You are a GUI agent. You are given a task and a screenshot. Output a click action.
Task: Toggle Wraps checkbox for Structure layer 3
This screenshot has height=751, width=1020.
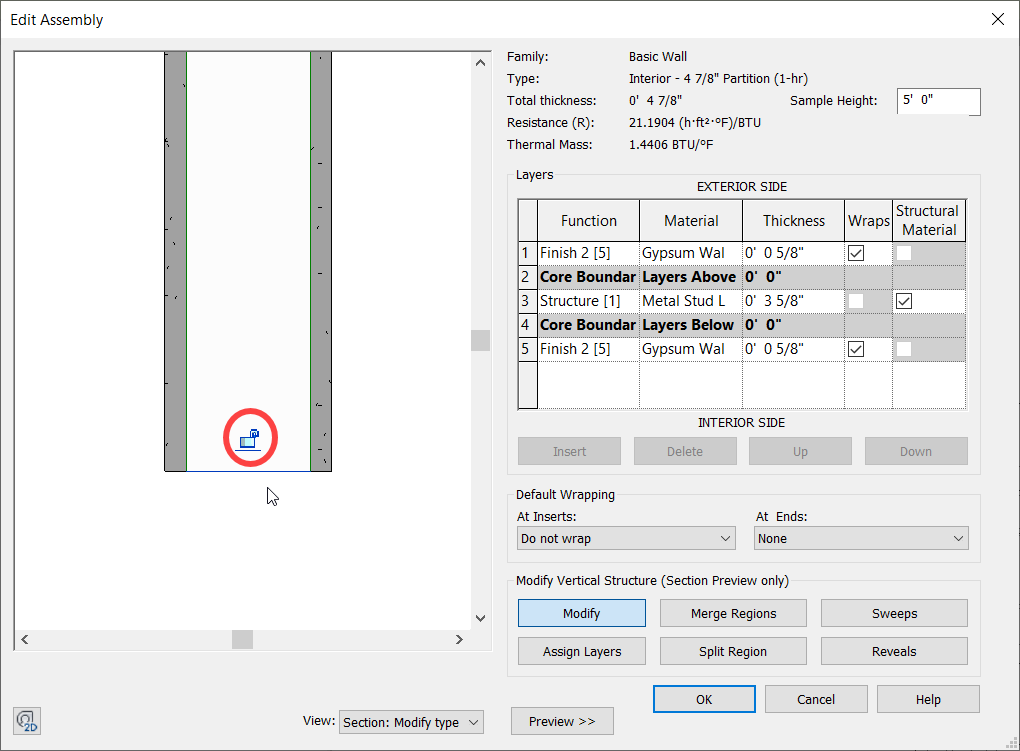coord(856,301)
